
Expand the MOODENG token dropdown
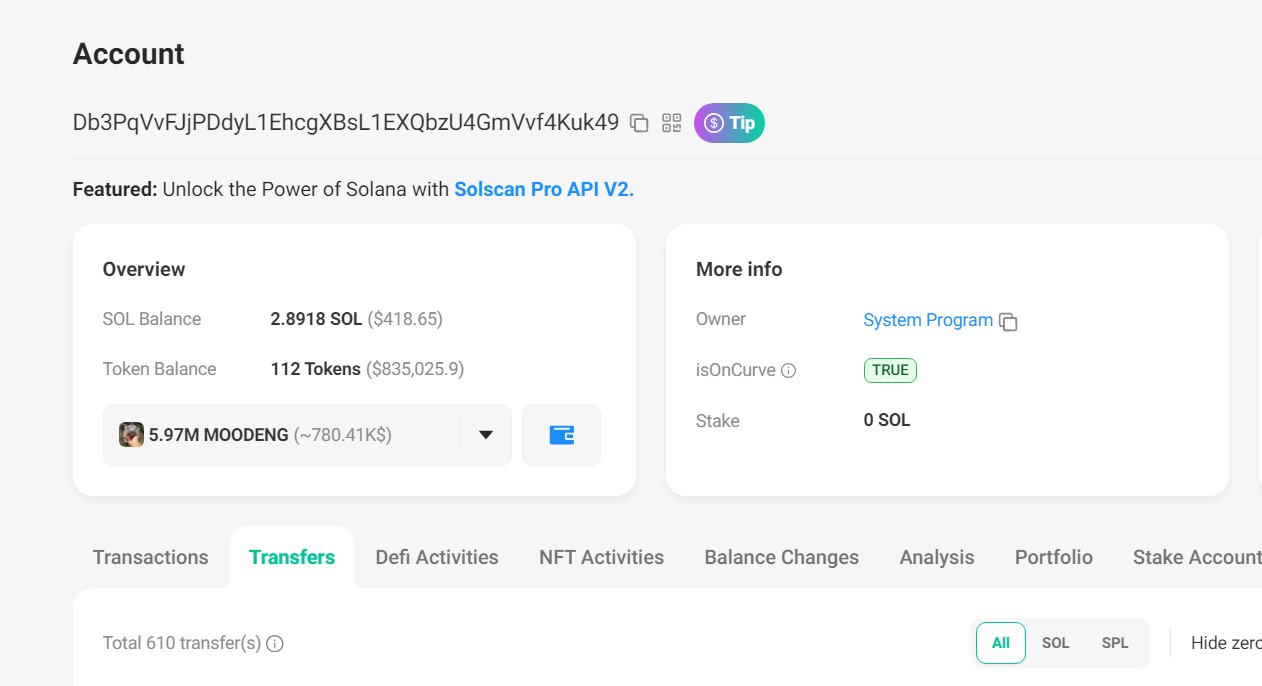(486, 435)
